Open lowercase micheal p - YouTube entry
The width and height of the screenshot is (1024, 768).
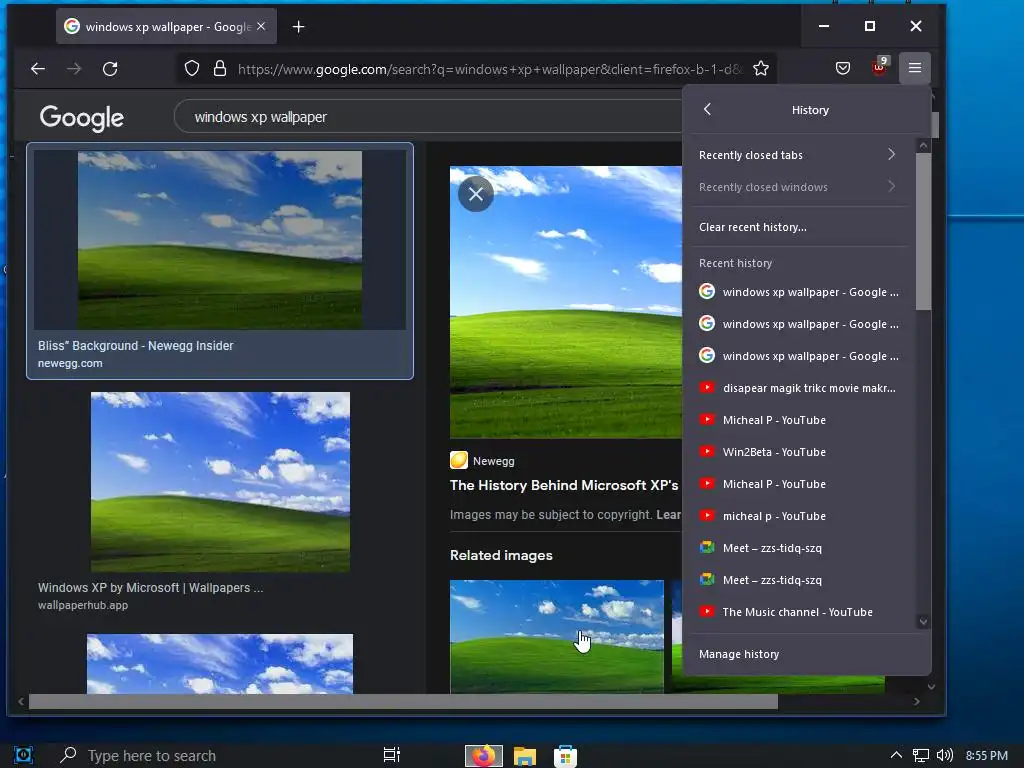coord(799,516)
